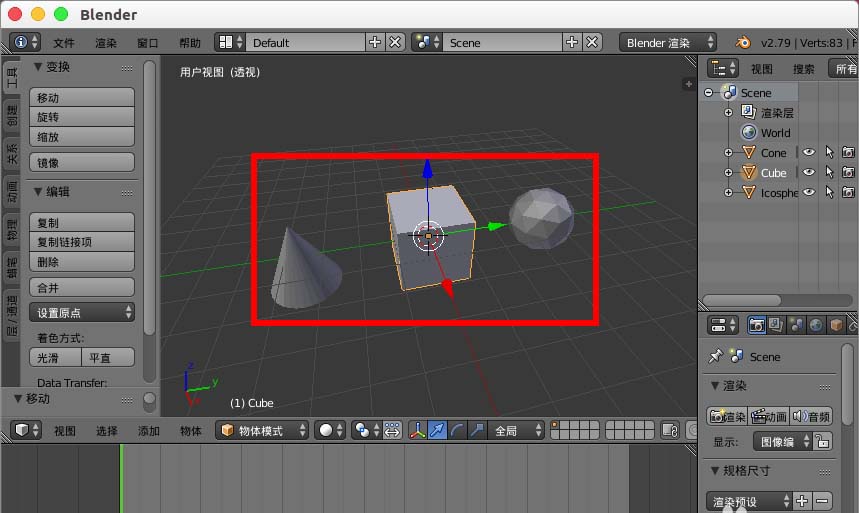Open the 帮助 menu

click(190, 43)
